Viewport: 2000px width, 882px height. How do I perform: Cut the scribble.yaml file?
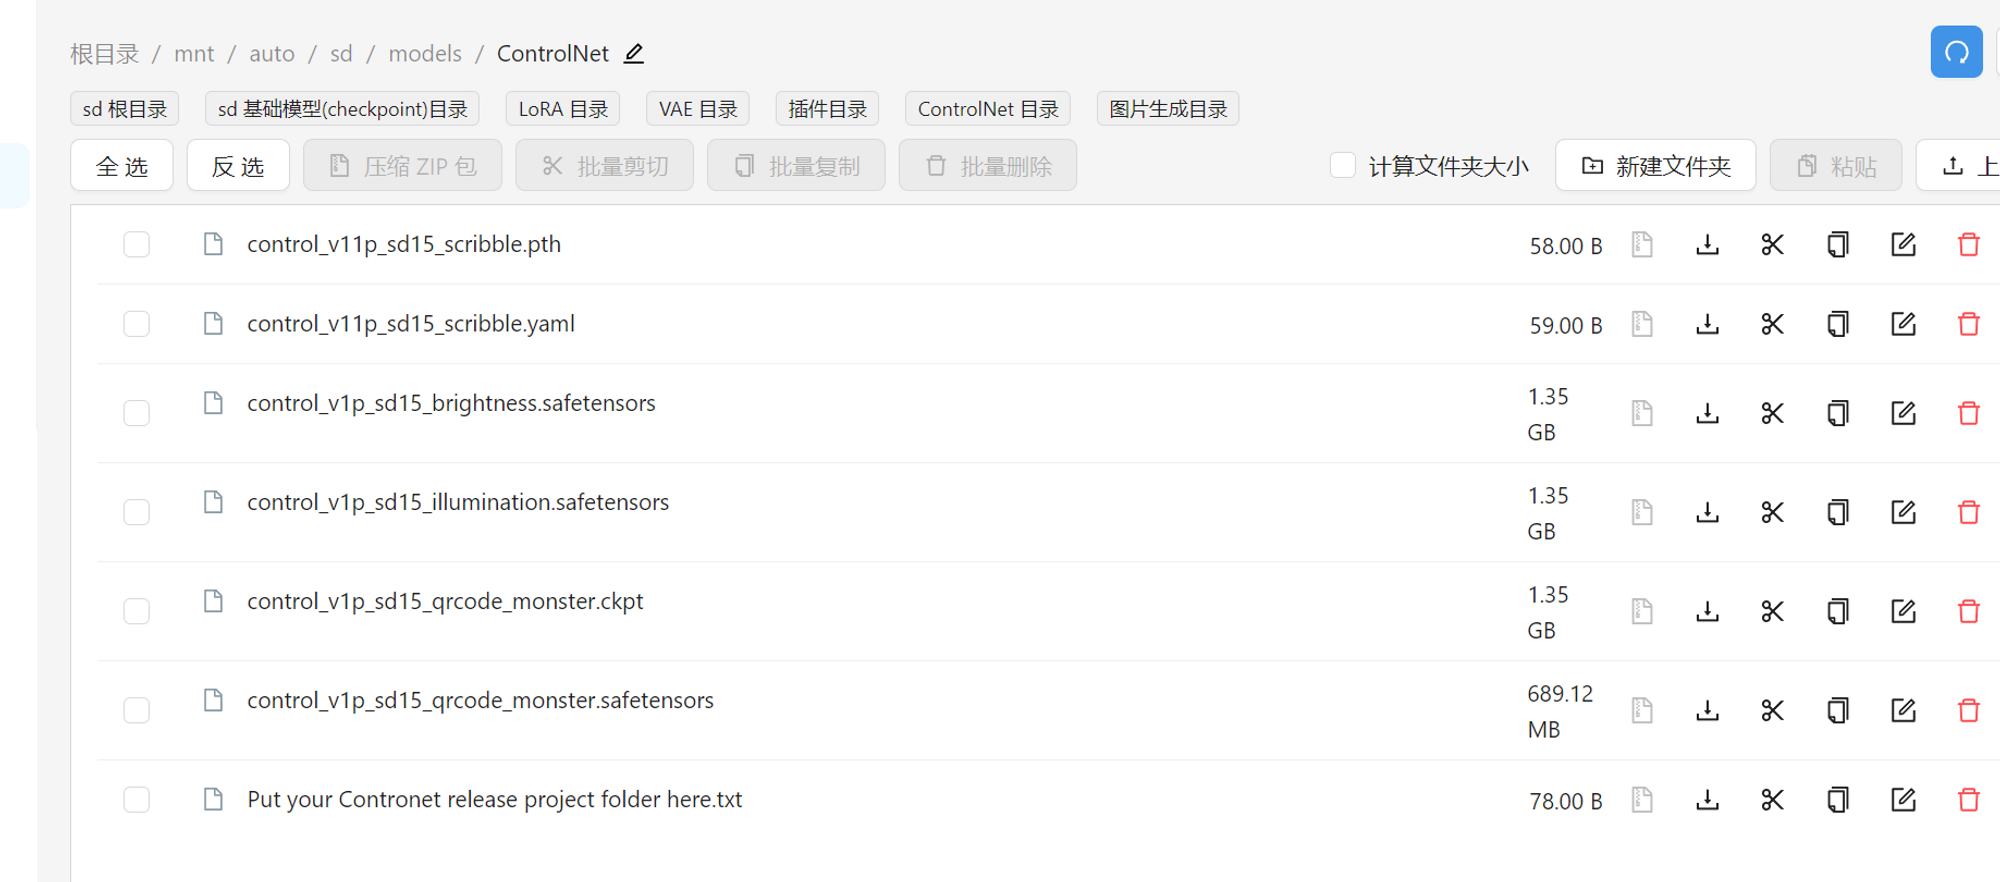point(1772,324)
